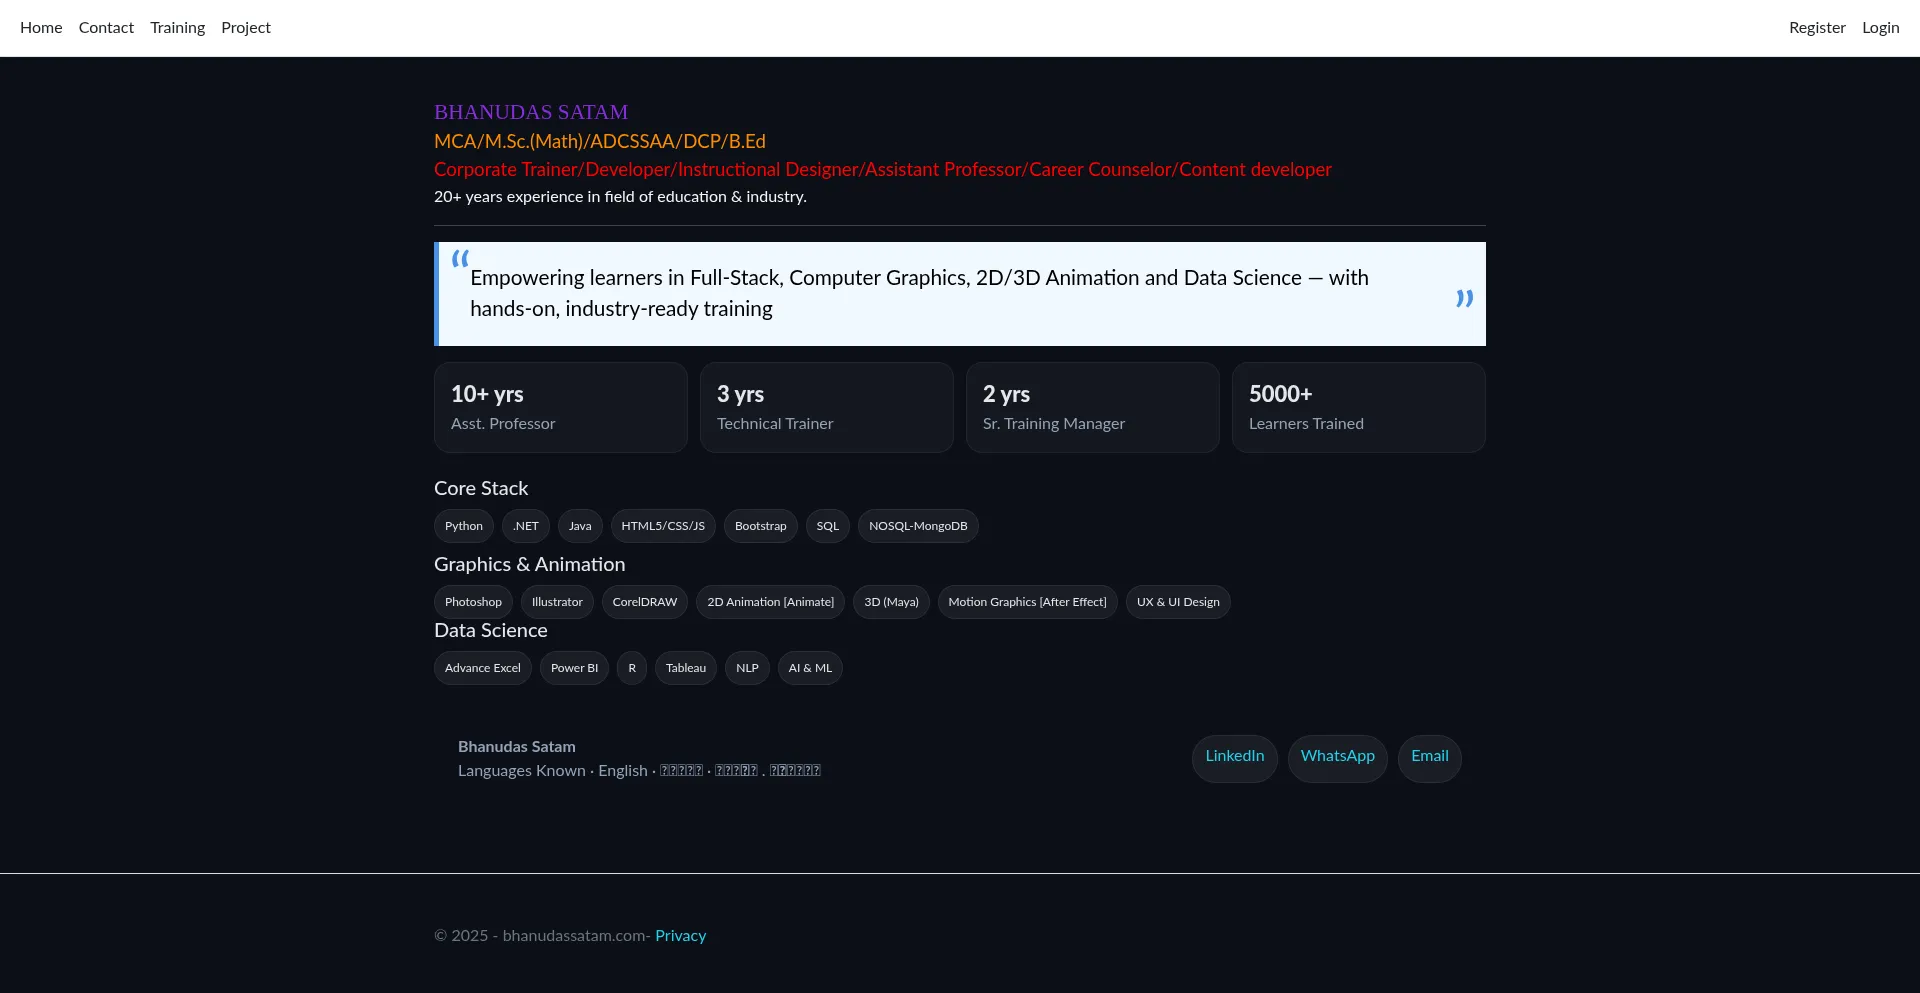This screenshot has width=1920, height=993.
Task: Open the LinkedIn profile button
Action: [1234, 757]
